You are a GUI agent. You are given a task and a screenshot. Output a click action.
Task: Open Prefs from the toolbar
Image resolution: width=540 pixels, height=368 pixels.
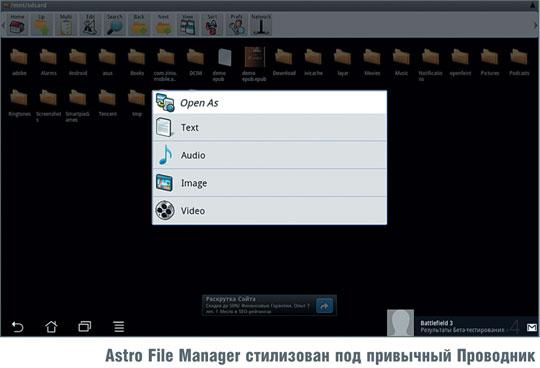[237, 24]
